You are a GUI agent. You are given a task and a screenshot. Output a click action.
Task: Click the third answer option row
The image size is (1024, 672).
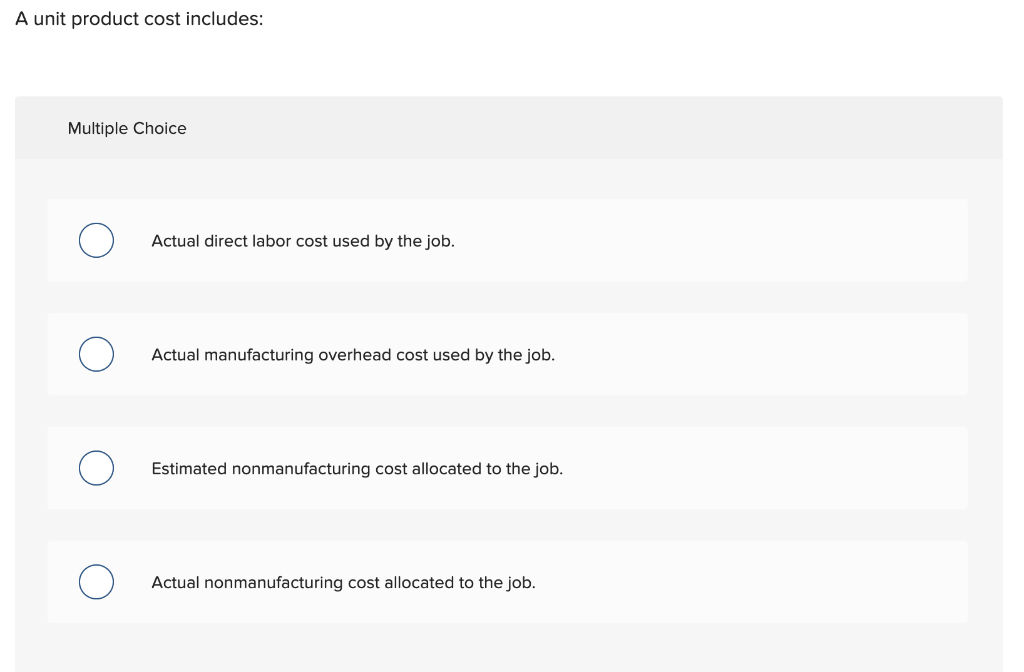coord(508,467)
